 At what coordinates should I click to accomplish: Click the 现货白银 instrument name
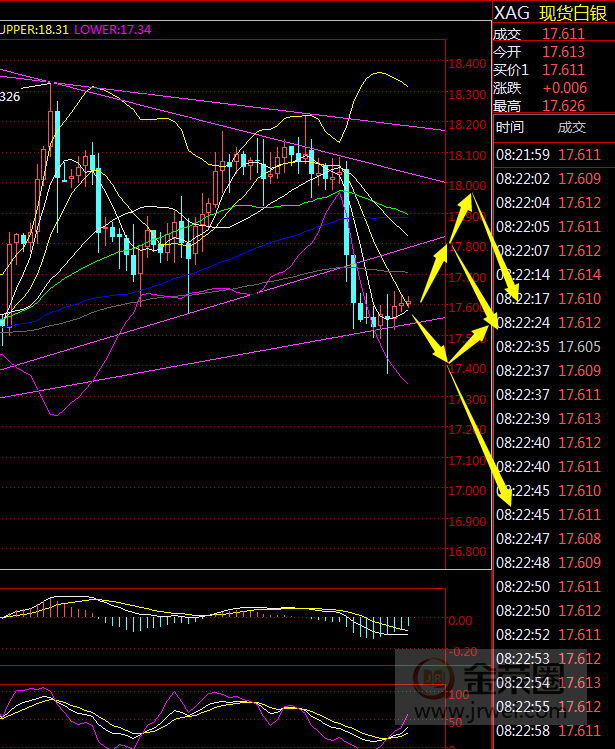click(x=573, y=13)
